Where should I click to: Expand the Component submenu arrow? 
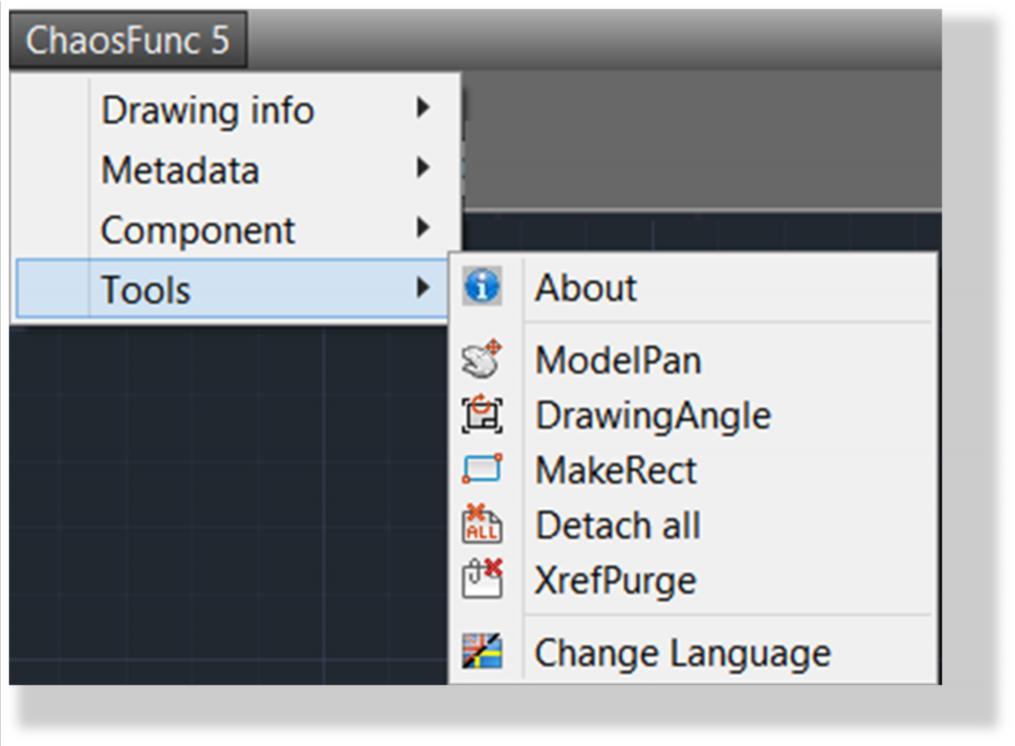pyautogui.click(x=423, y=227)
